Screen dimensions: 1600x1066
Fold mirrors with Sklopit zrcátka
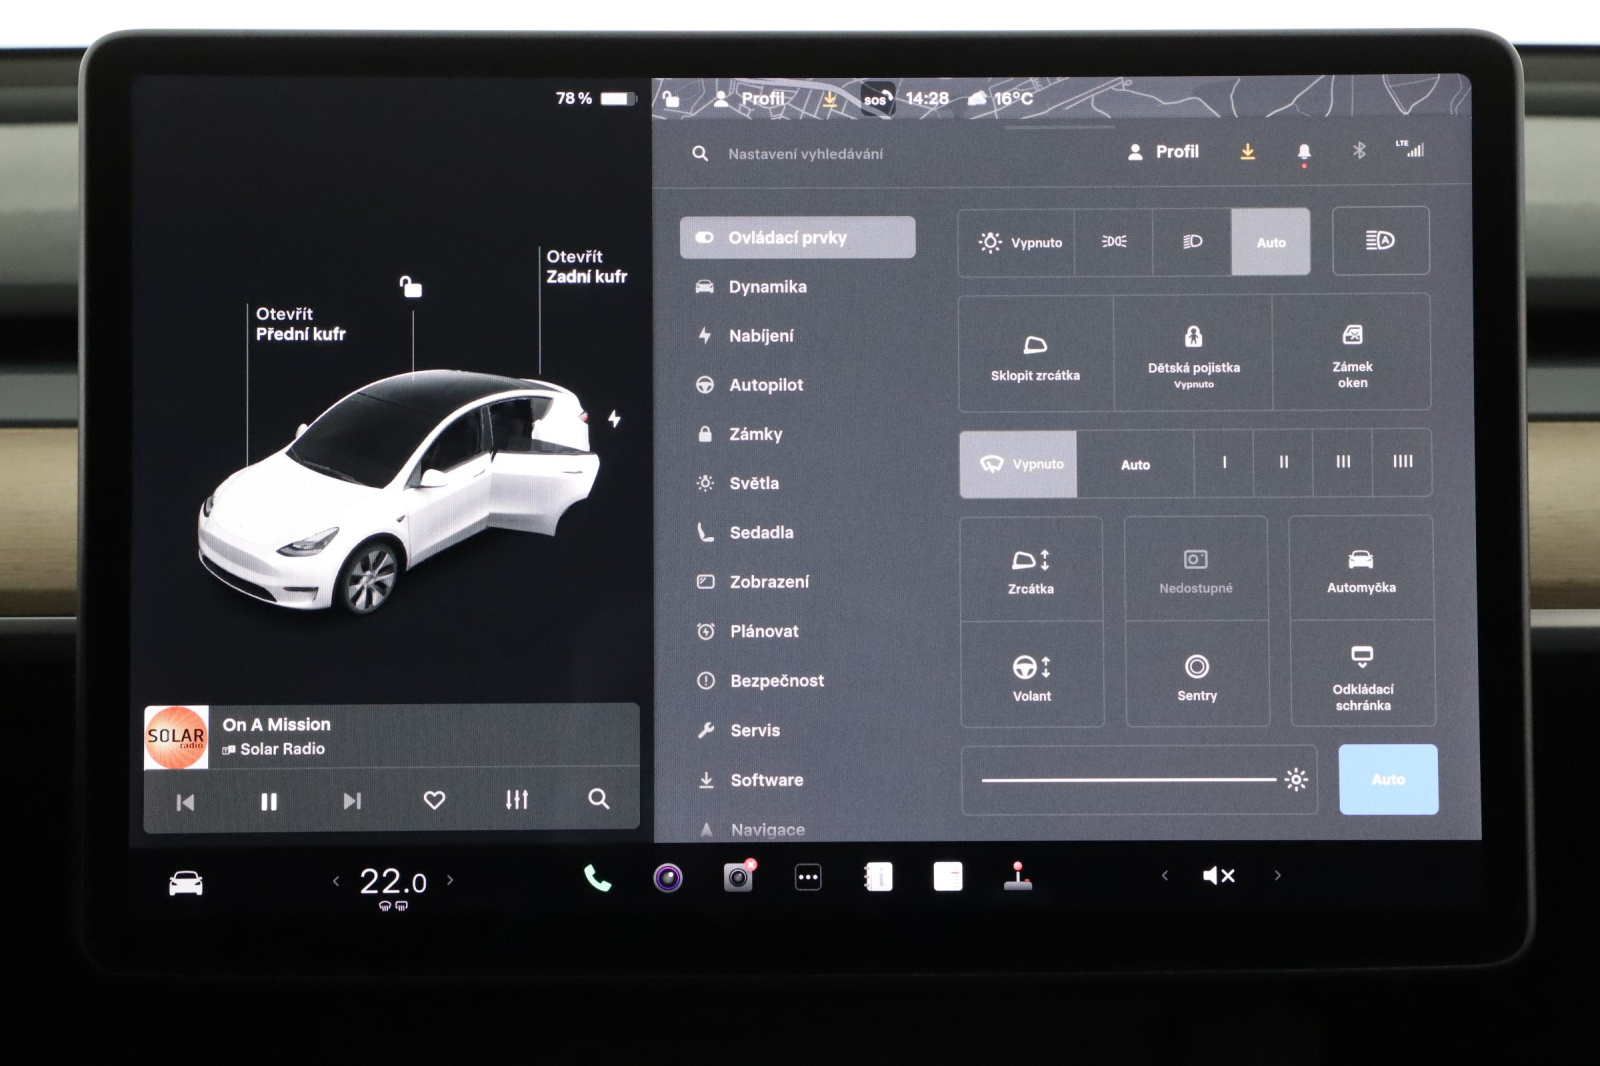coord(1035,355)
